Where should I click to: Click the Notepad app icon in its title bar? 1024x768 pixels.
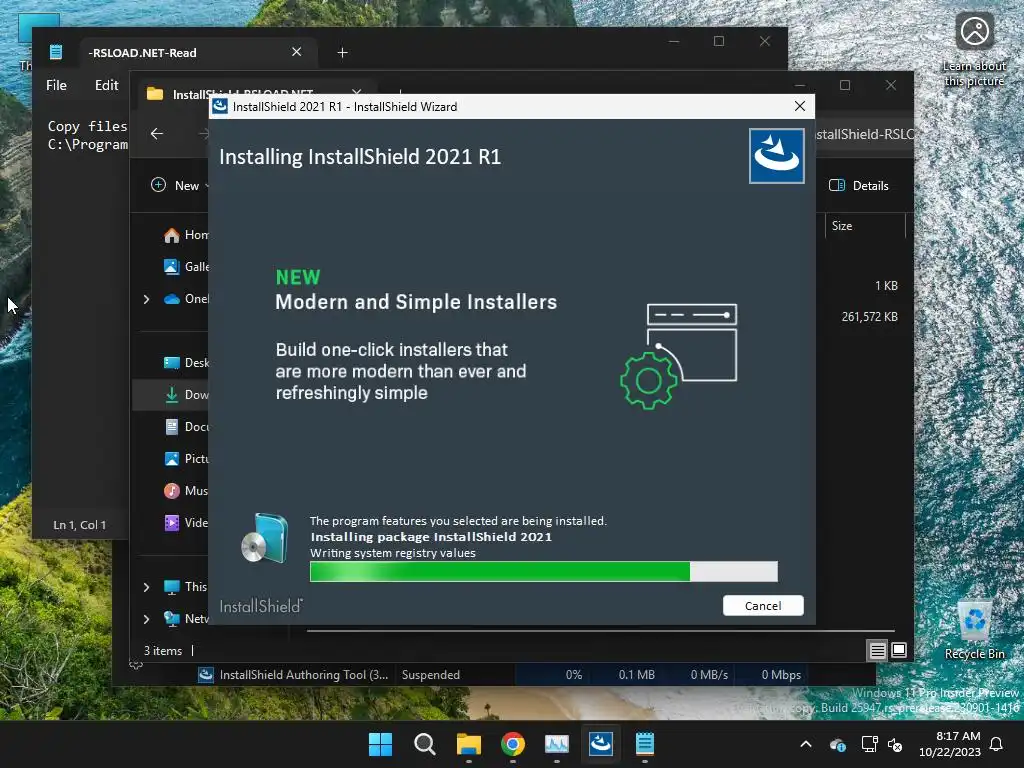pos(56,52)
